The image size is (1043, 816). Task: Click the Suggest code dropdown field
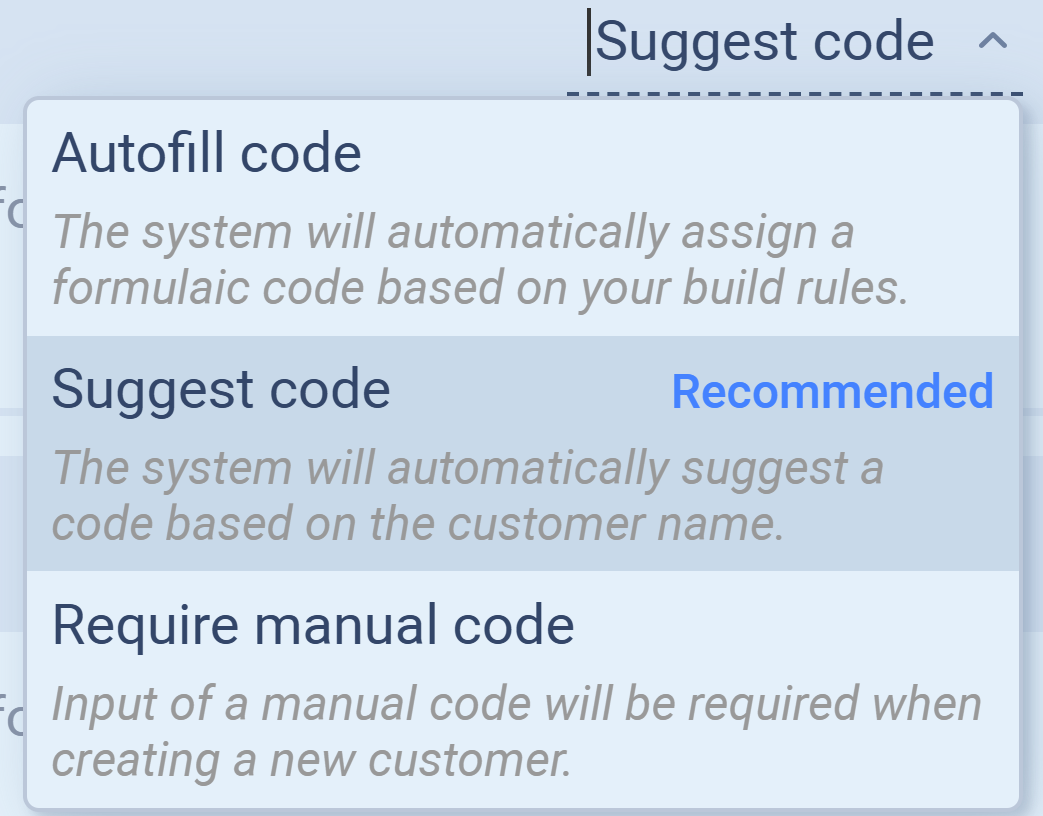tap(765, 43)
